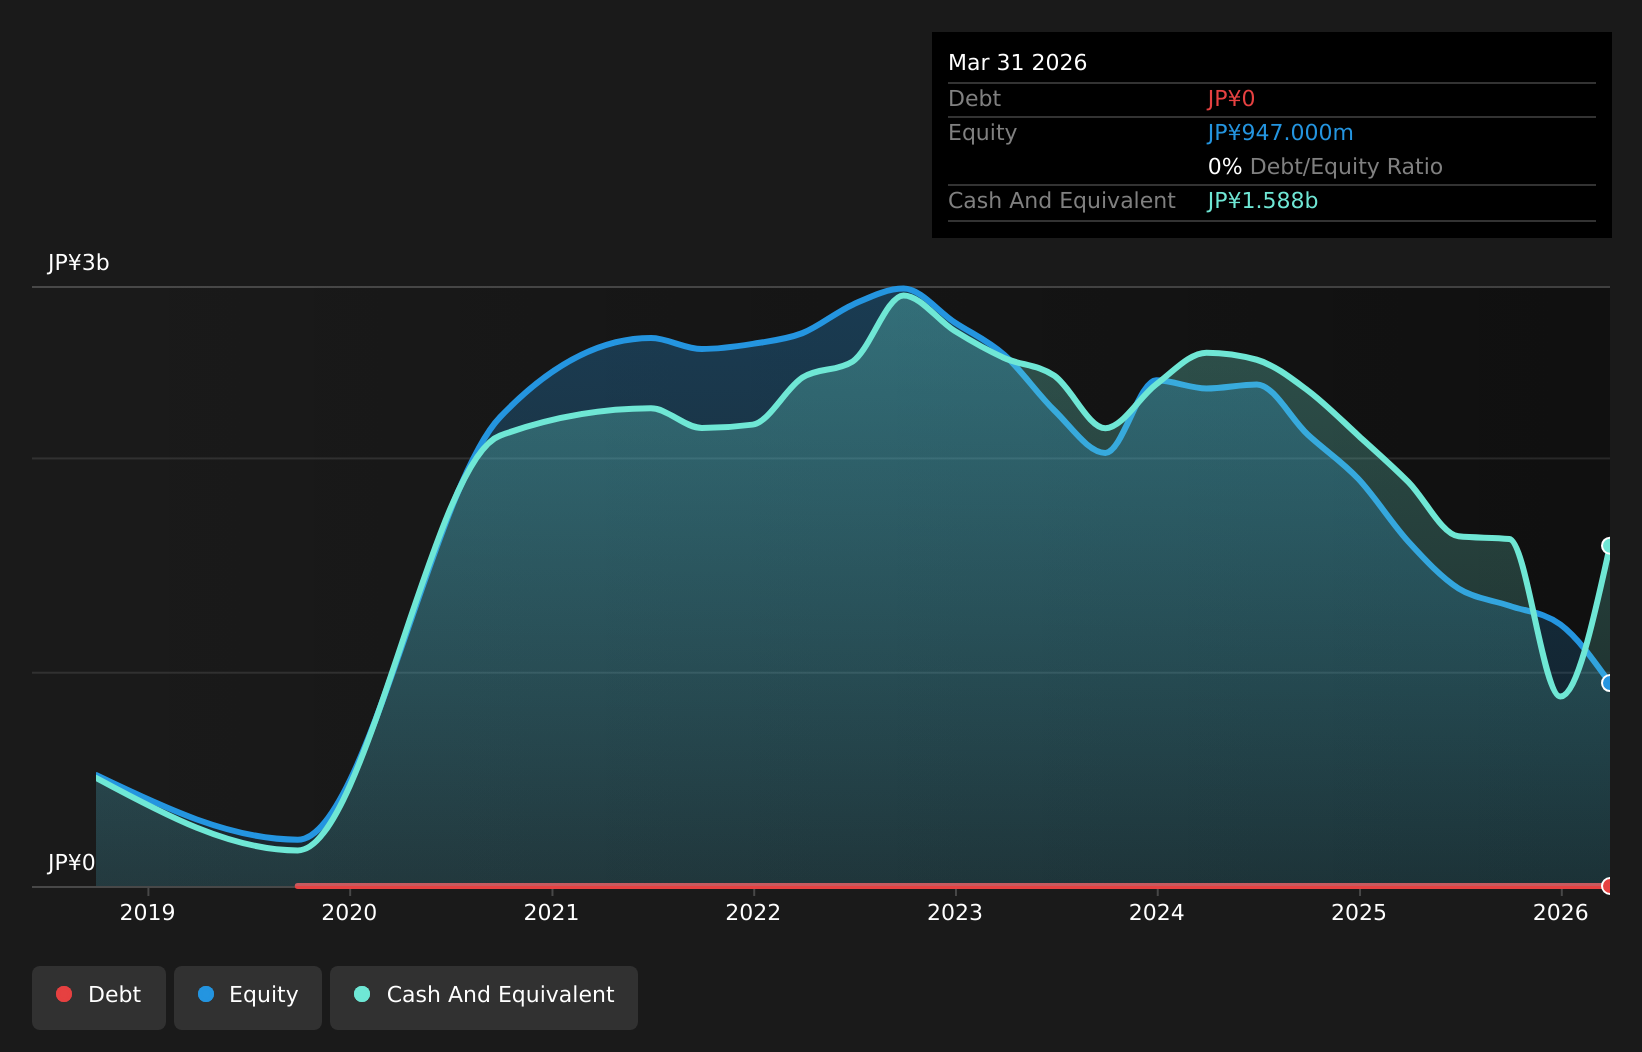Toggle the Equity series legend button
1642x1052 pixels.
(x=248, y=997)
